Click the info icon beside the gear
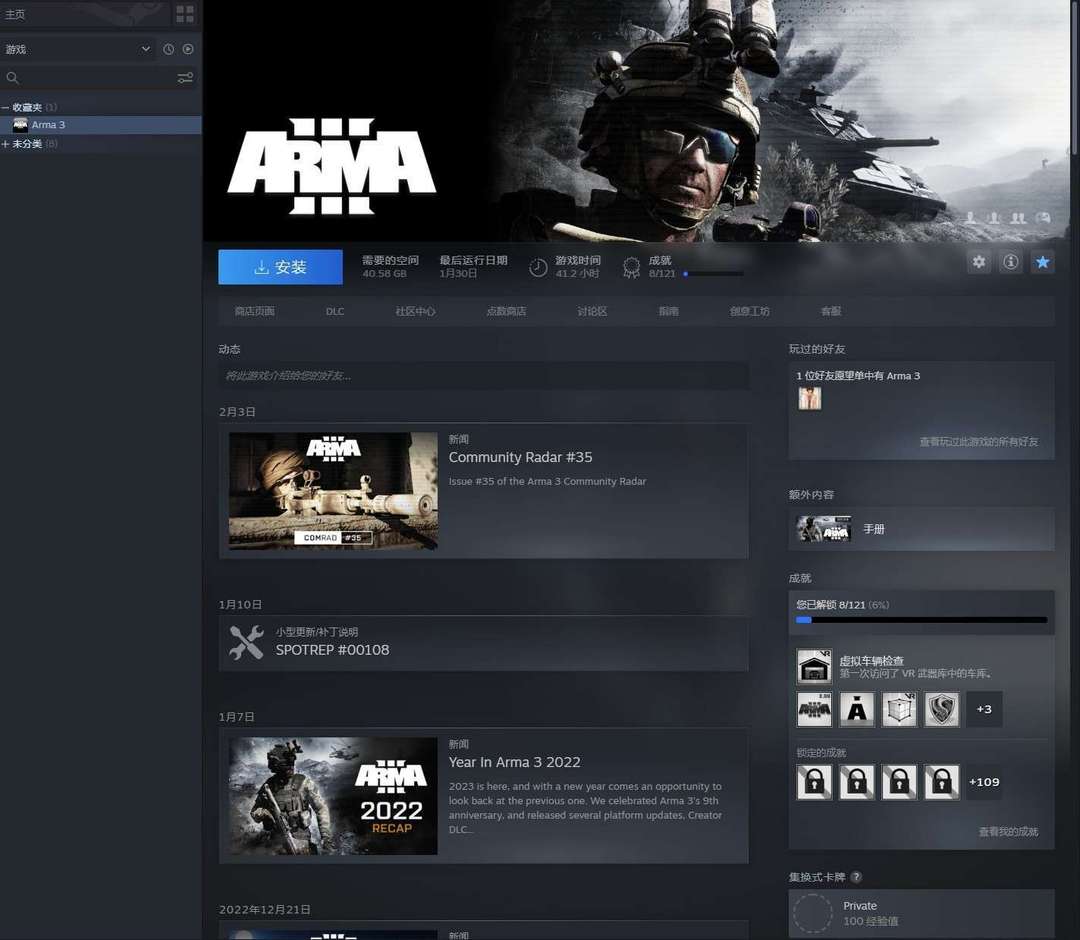The height and width of the screenshot is (940, 1080). coord(1011,262)
